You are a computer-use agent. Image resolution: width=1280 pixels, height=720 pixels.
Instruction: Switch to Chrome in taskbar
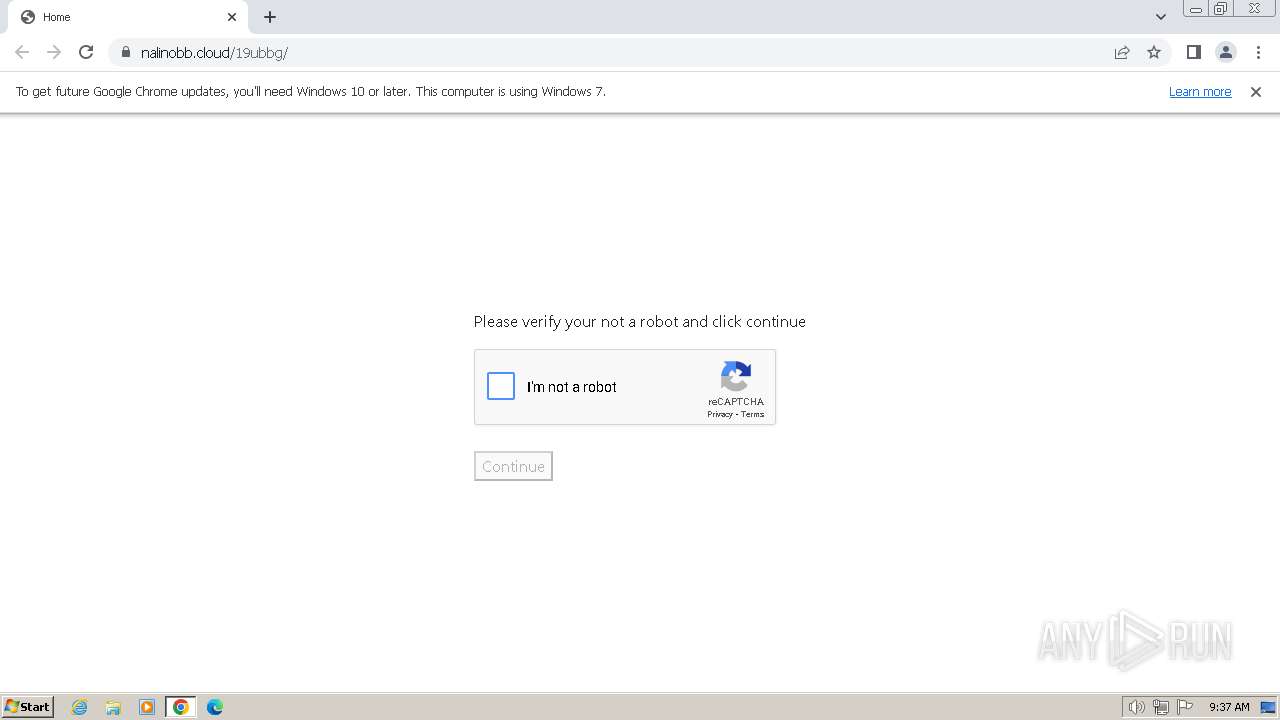pyautogui.click(x=181, y=707)
